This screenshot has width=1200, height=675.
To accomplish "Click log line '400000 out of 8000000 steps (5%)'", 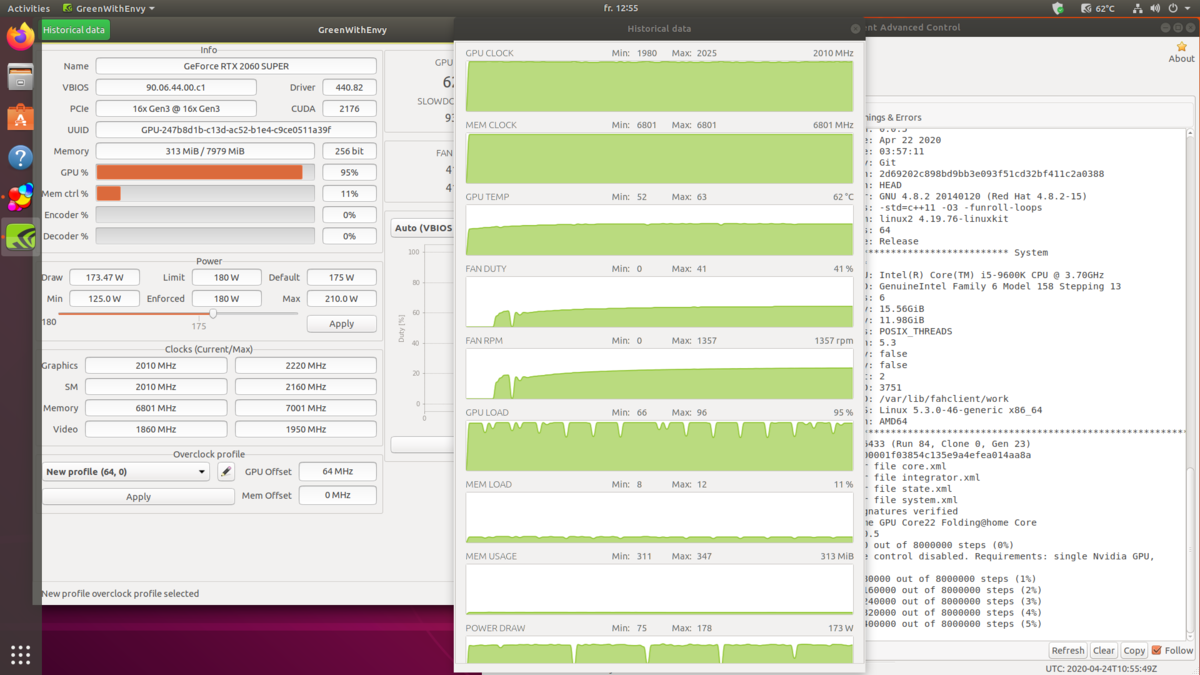I will 953,624.
